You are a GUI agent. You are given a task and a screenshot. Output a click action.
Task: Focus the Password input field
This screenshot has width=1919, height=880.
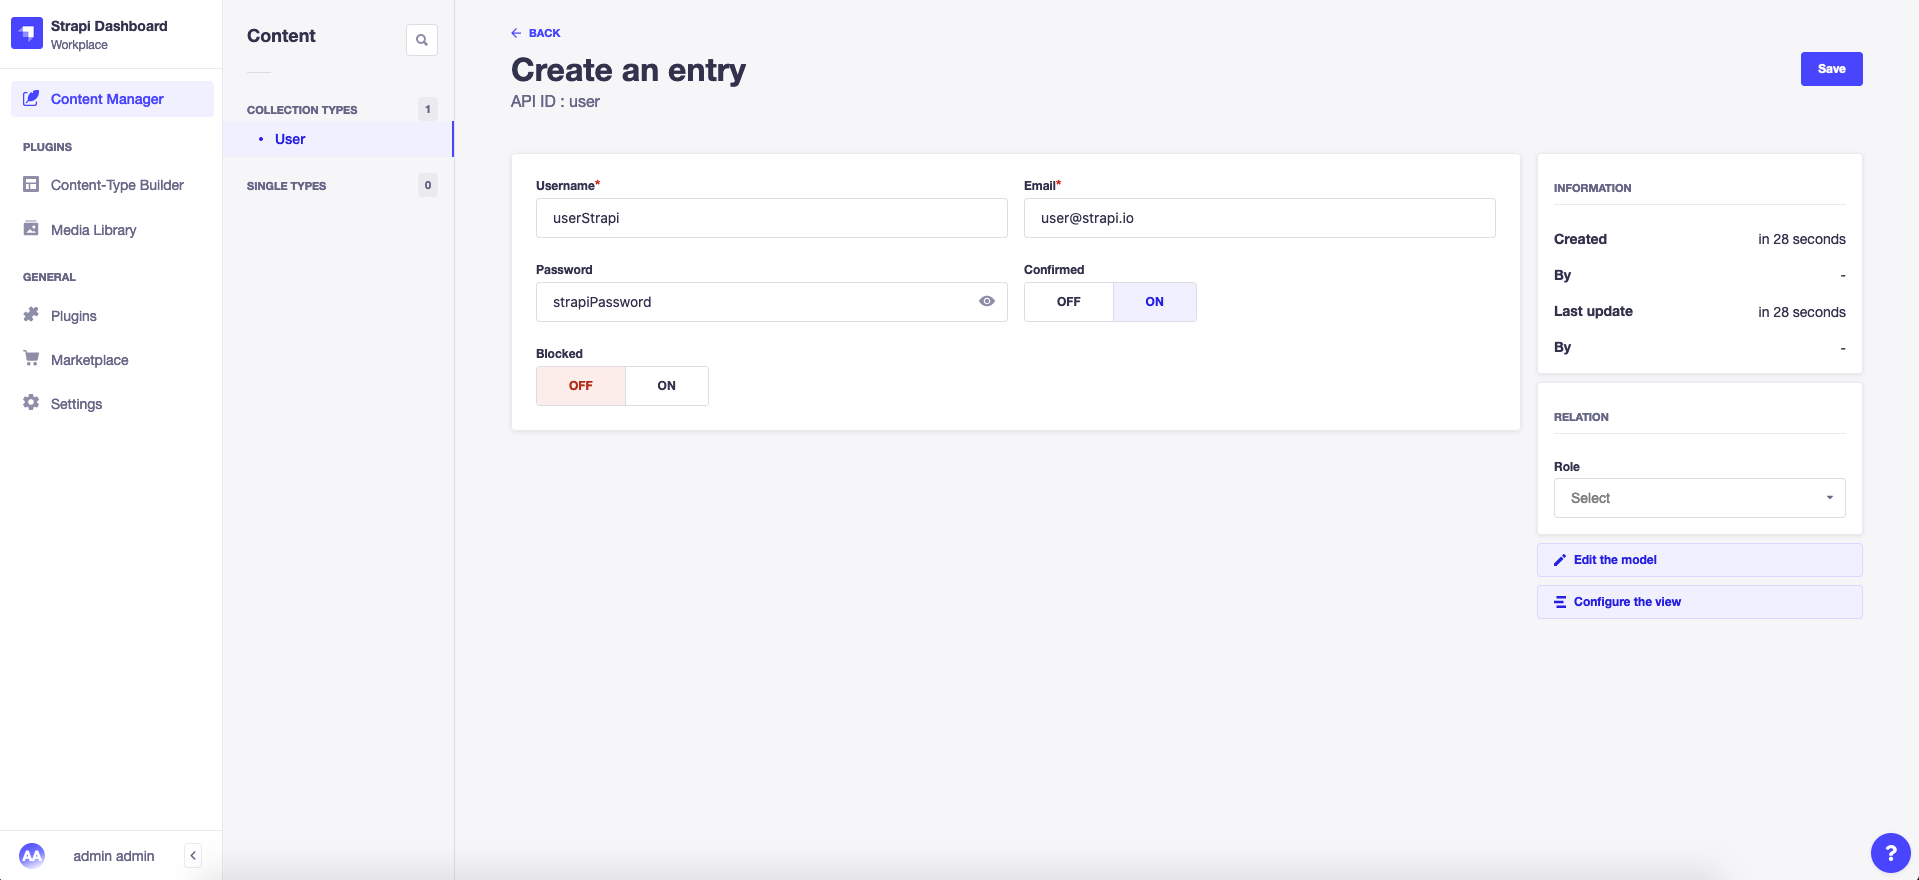click(x=771, y=302)
